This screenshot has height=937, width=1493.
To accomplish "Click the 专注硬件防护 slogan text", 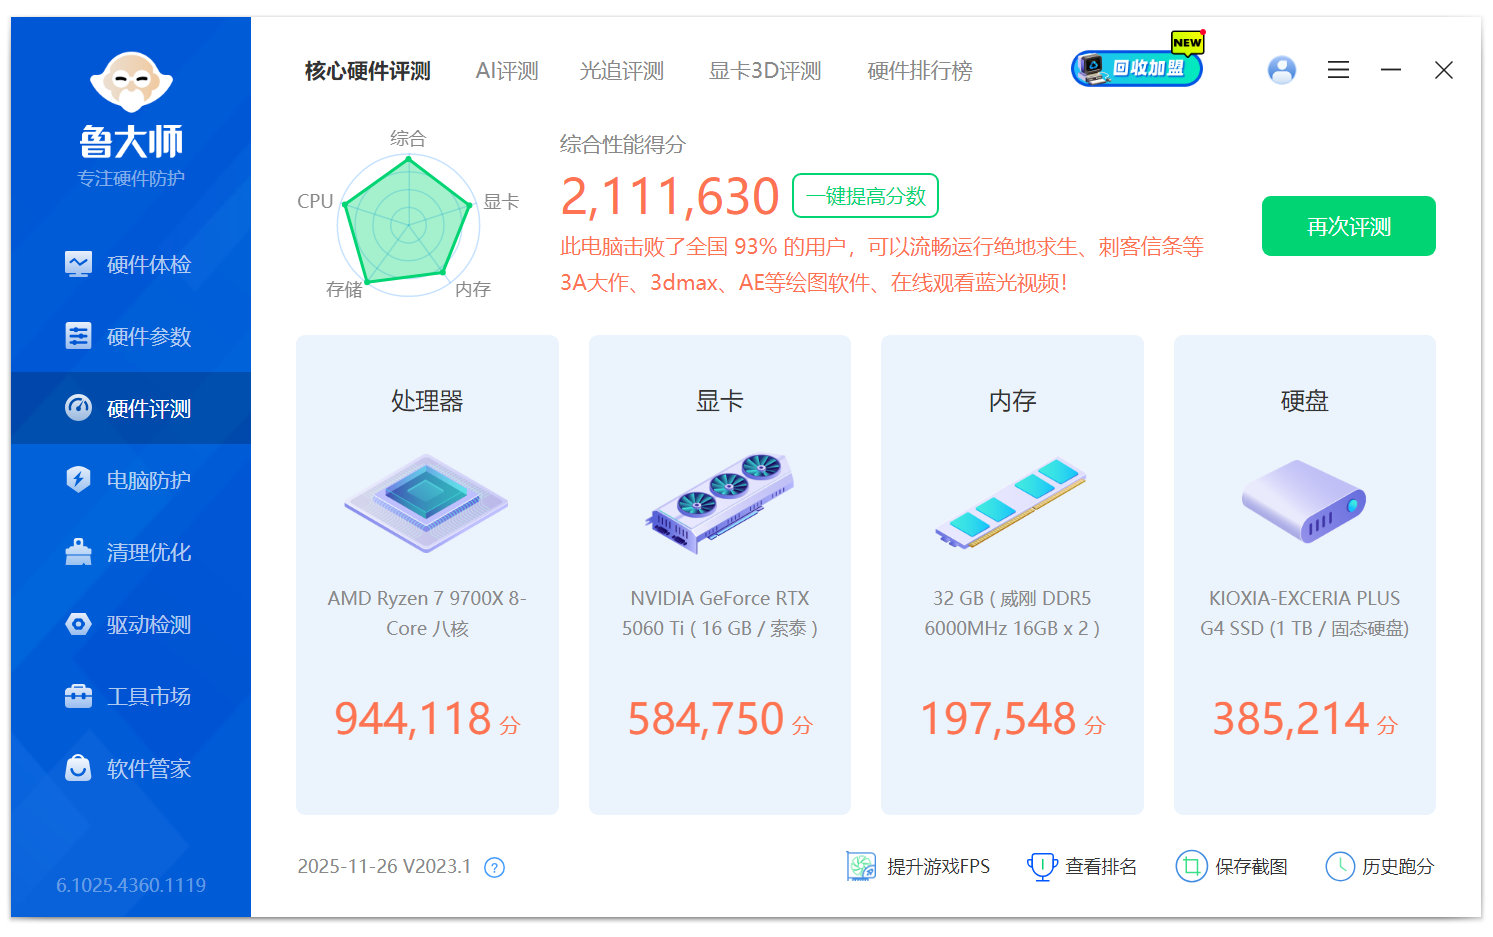I will [x=131, y=178].
